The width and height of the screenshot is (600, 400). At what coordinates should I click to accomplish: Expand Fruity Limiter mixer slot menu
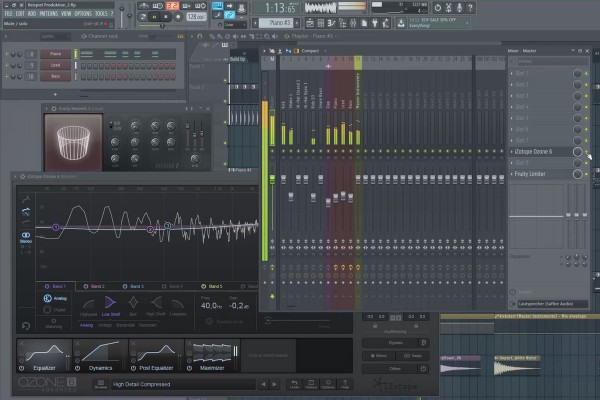[512, 174]
